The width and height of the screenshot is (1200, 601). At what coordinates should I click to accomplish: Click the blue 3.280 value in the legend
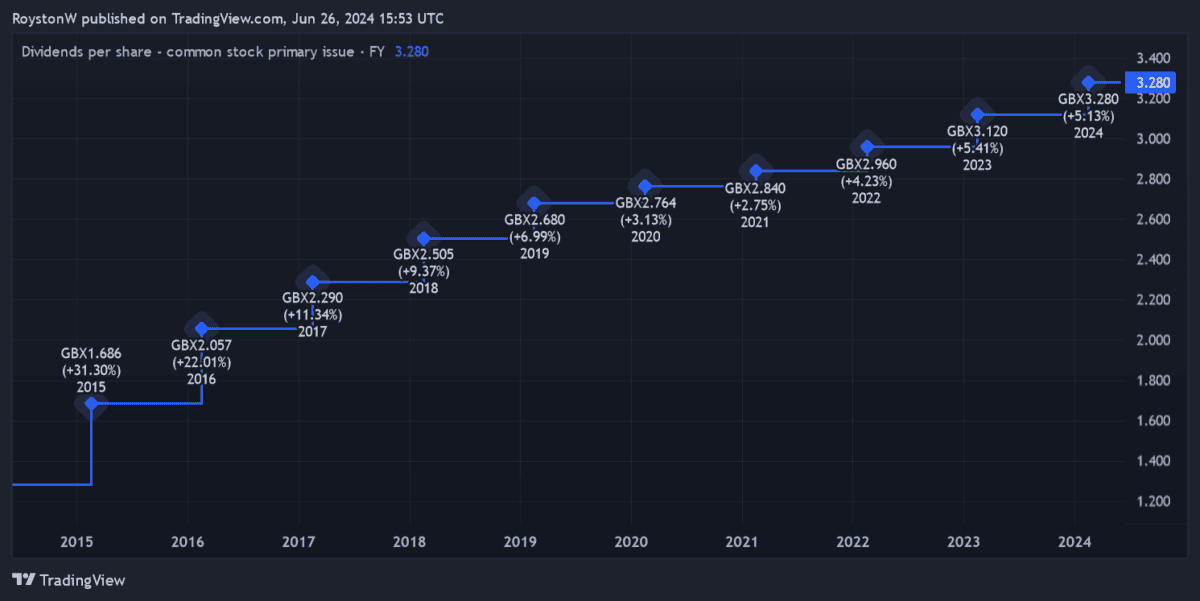click(x=412, y=51)
